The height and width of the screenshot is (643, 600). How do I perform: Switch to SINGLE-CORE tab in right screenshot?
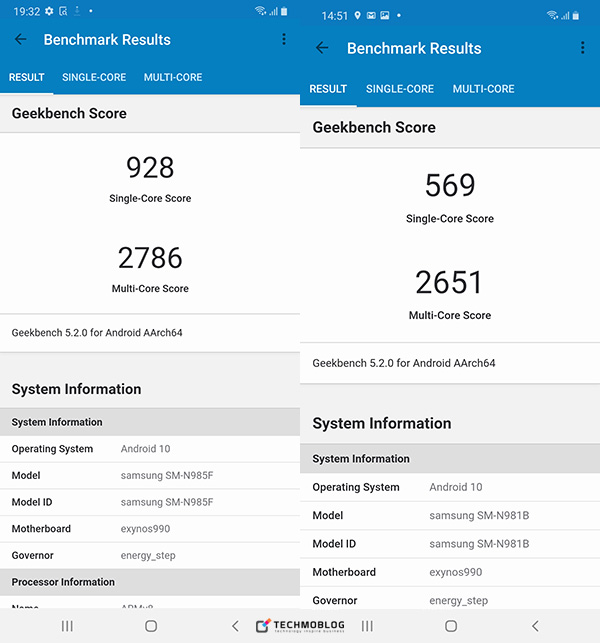click(400, 89)
